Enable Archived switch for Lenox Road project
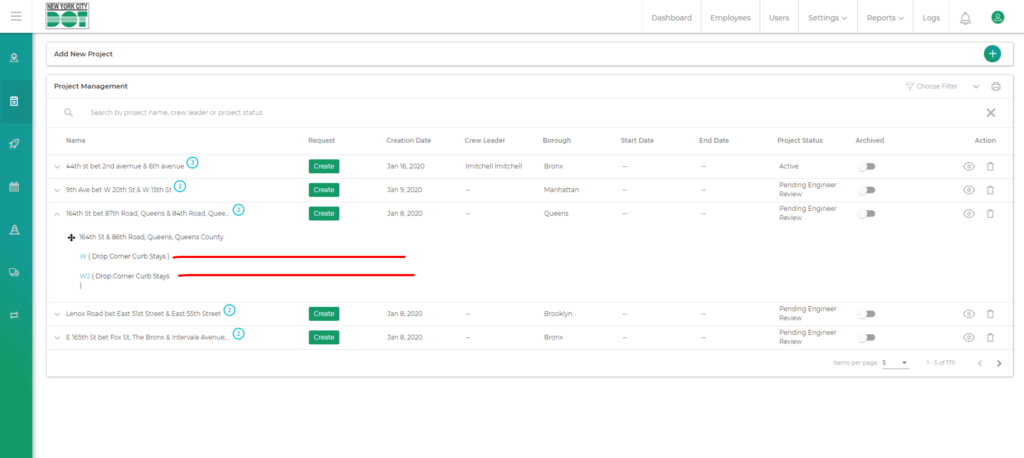 click(866, 314)
